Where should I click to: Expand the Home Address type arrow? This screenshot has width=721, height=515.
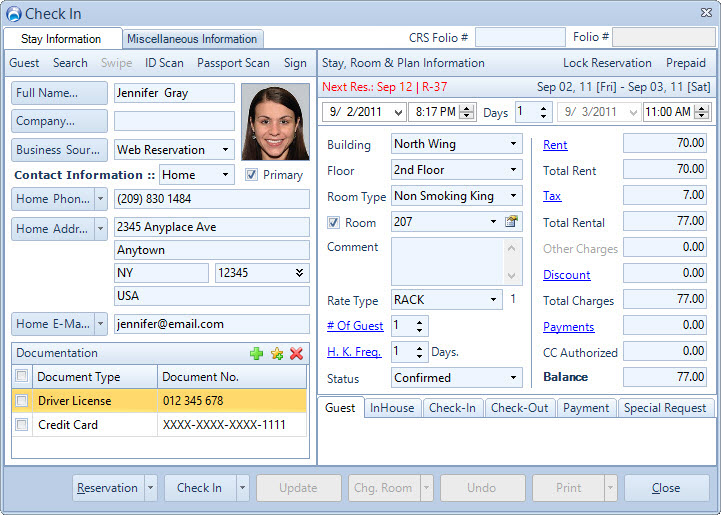[x=101, y=229]
